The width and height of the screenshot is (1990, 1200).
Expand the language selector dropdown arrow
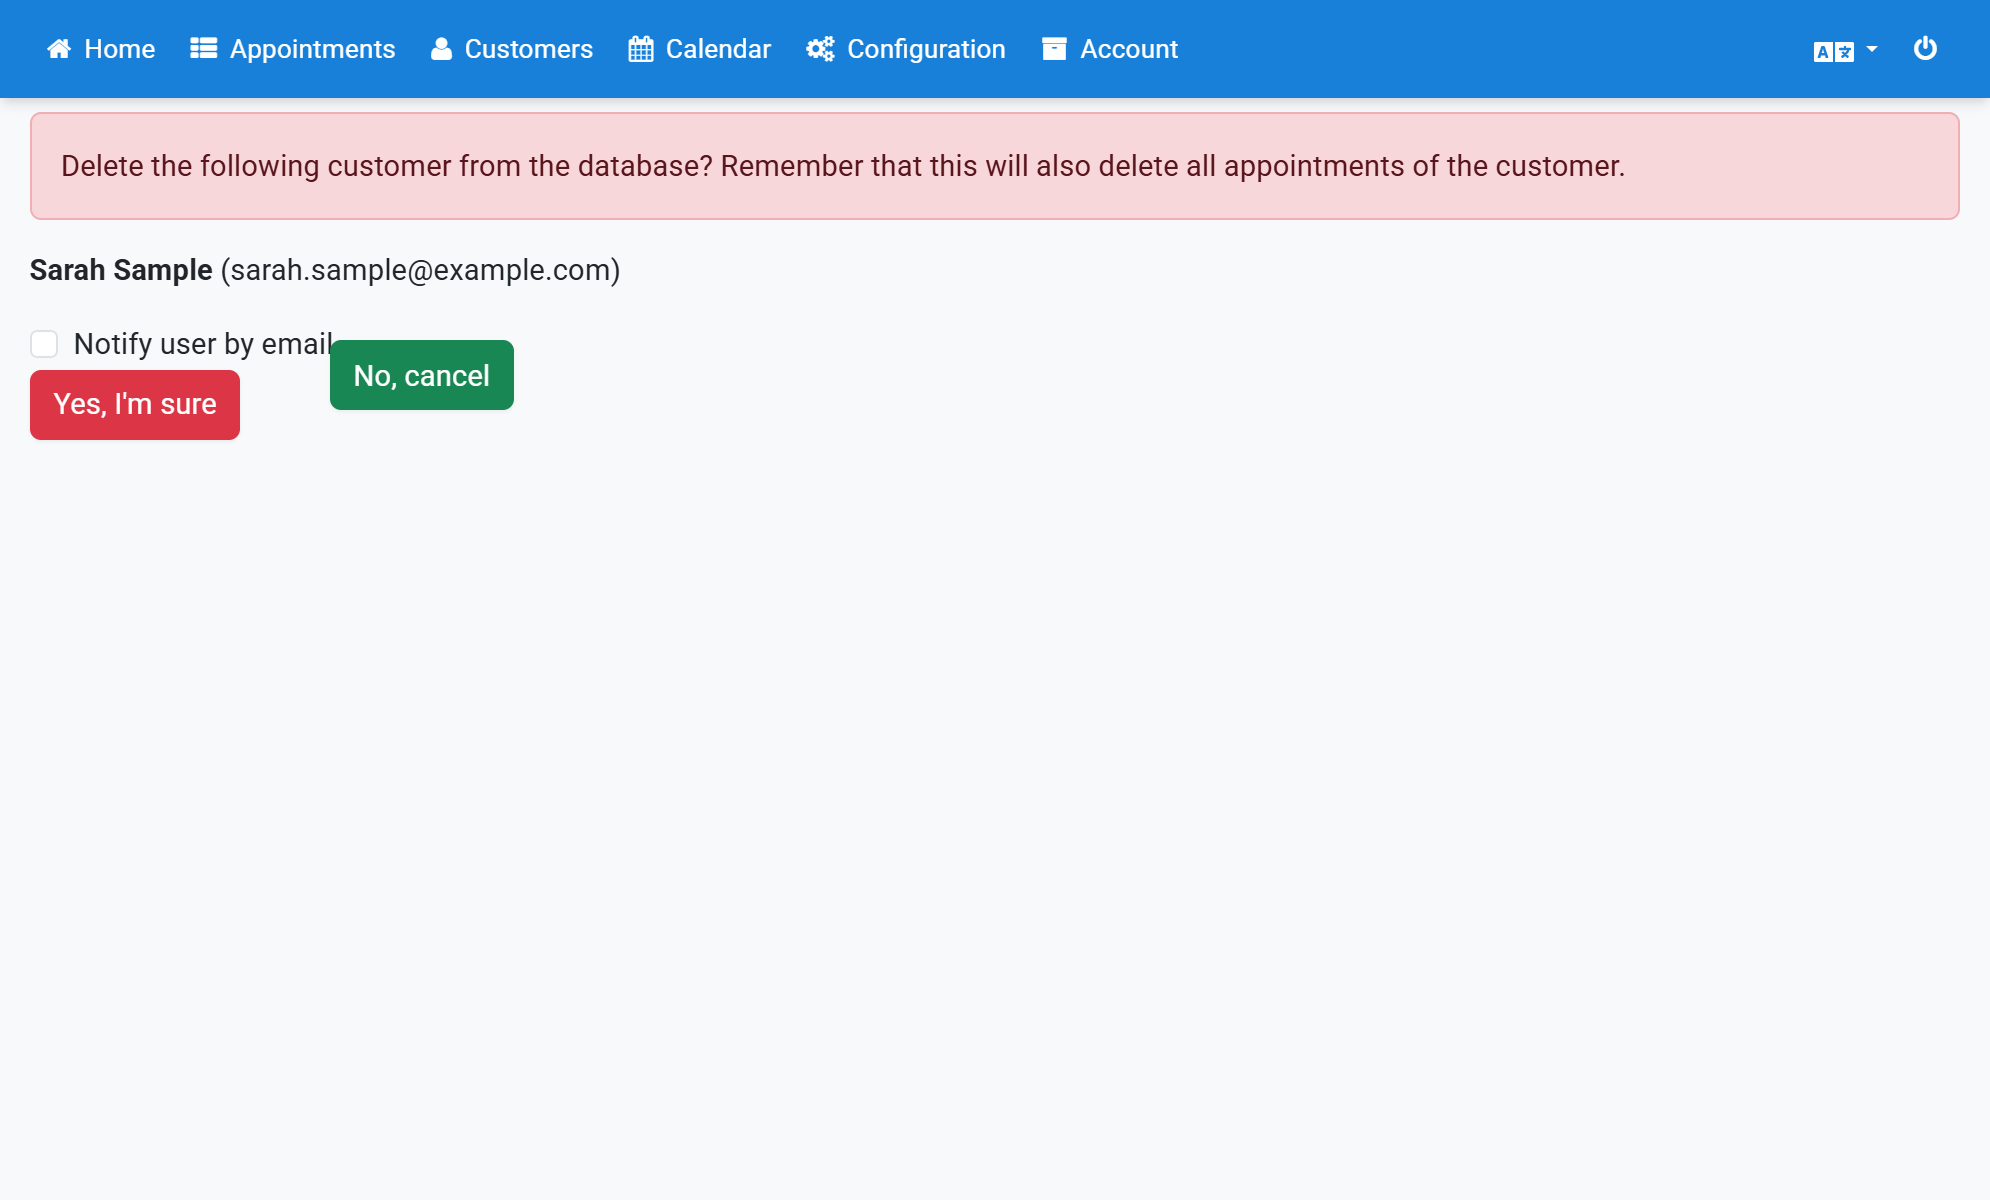(1872, 49)
